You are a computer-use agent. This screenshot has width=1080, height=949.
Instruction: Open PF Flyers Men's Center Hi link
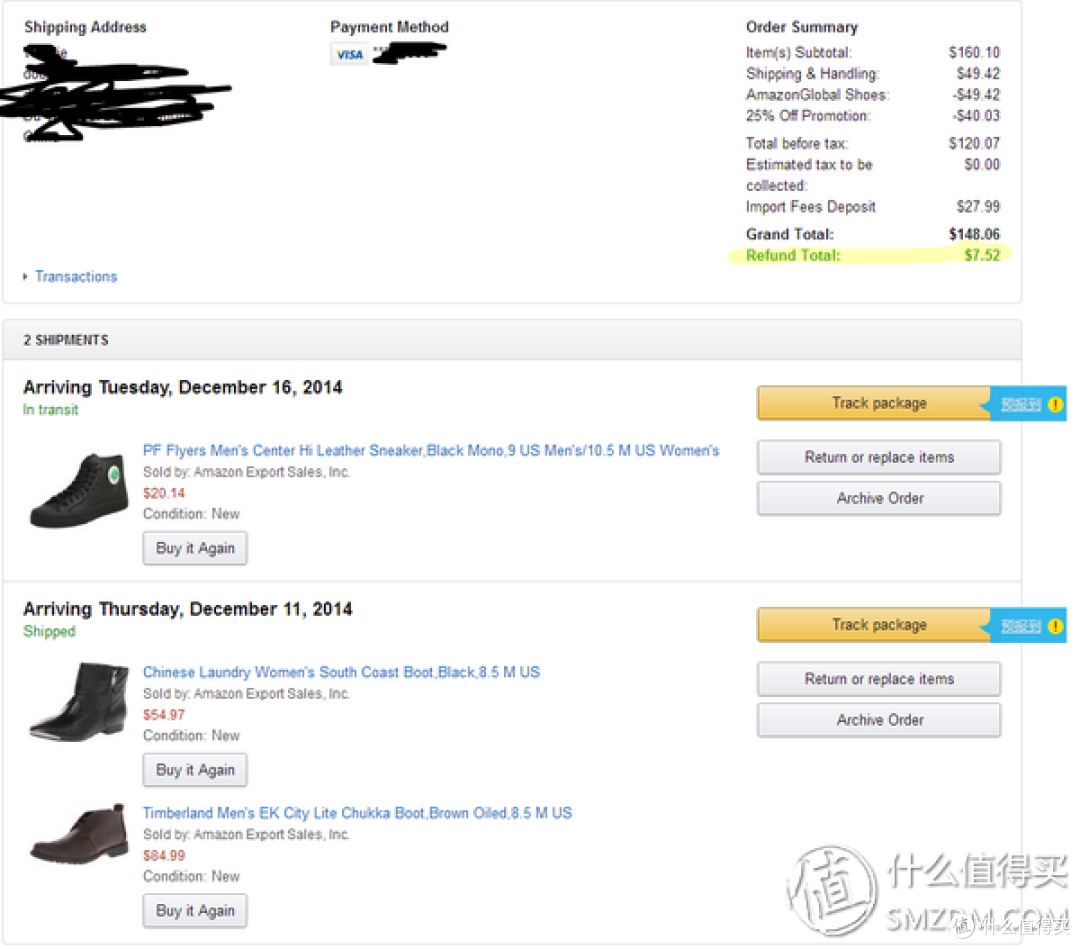pyautogui.click(x=431, y=451)
